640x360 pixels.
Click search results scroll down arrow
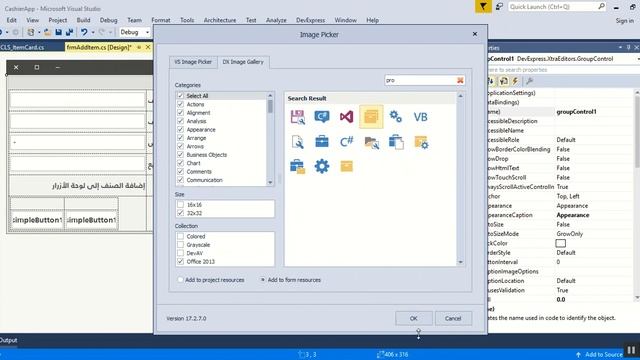[x=460, y=262]
